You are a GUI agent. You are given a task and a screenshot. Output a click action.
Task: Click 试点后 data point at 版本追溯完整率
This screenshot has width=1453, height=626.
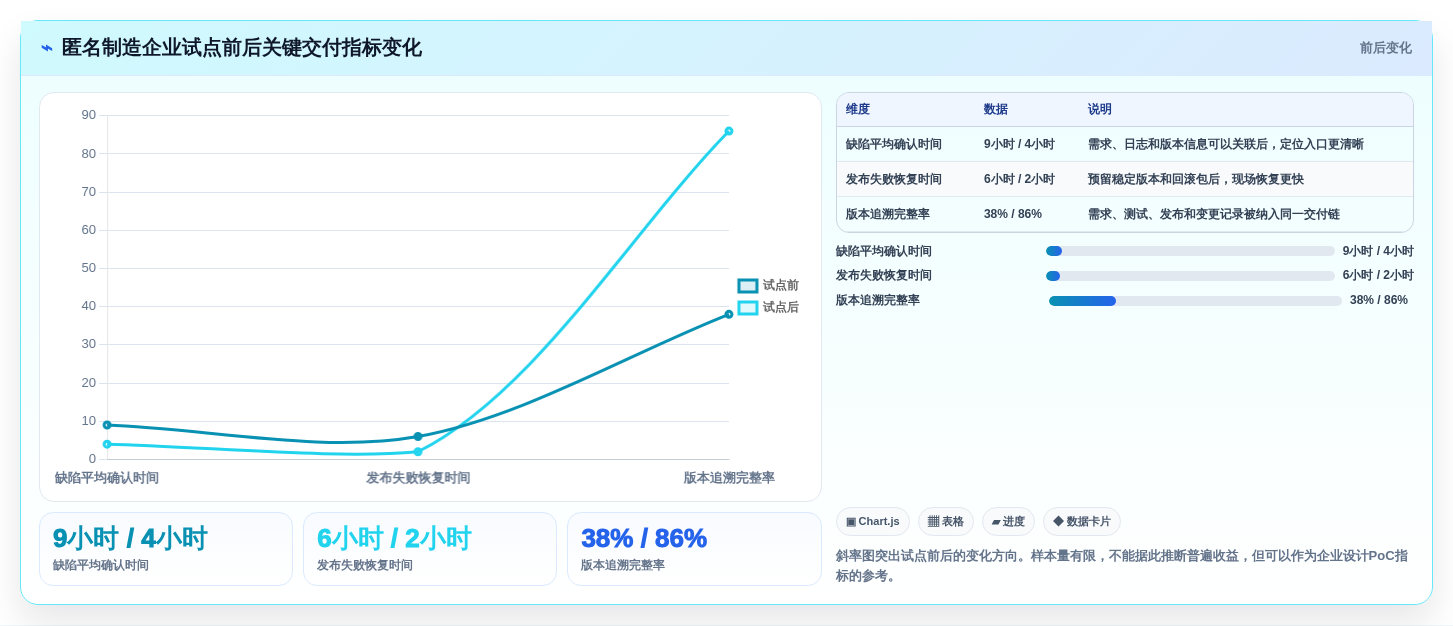point(729,131)
